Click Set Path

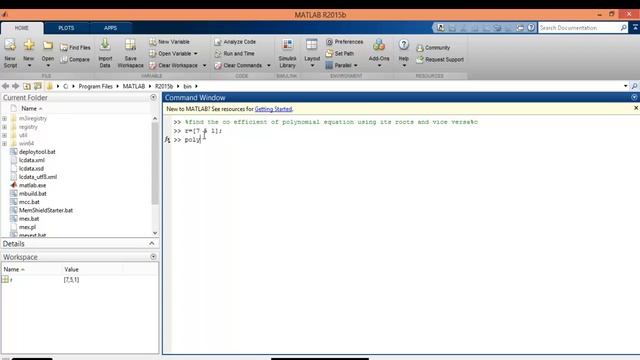[x=340, y=53]
